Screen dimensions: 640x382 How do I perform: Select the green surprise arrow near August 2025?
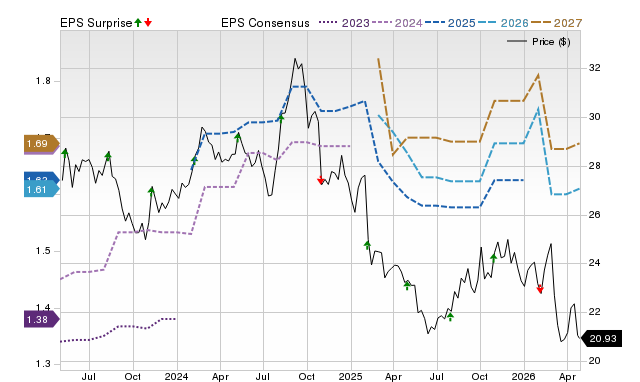pyautogui.click(x=450, y=316)
